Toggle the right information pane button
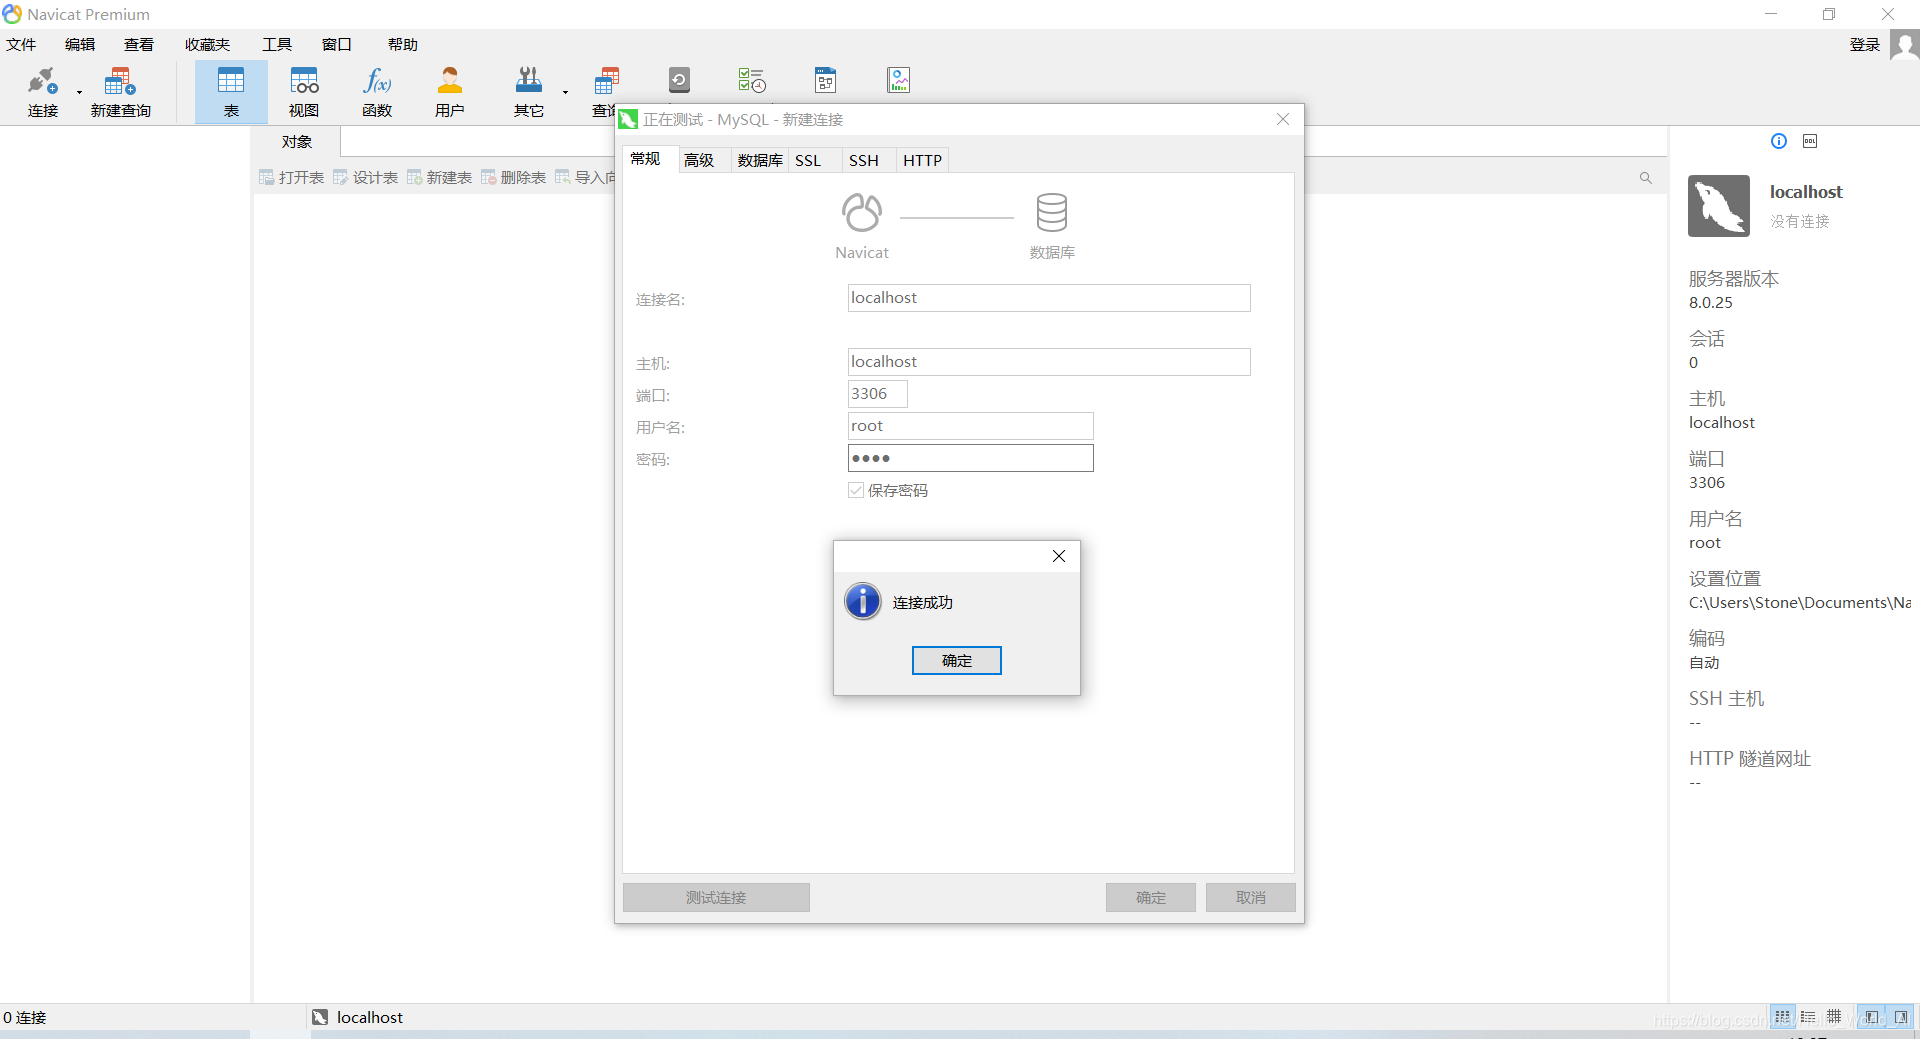 tap(1901, 1017)
